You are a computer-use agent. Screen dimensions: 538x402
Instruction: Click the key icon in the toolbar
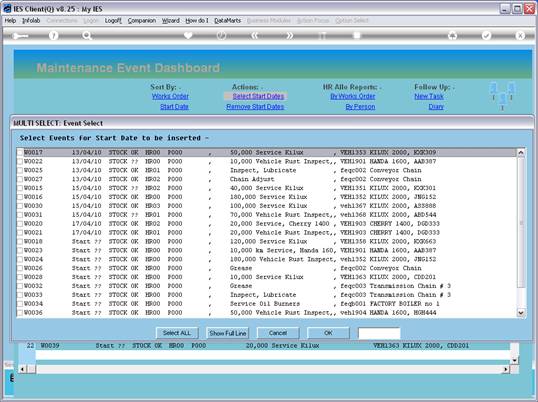coord(20,36)
